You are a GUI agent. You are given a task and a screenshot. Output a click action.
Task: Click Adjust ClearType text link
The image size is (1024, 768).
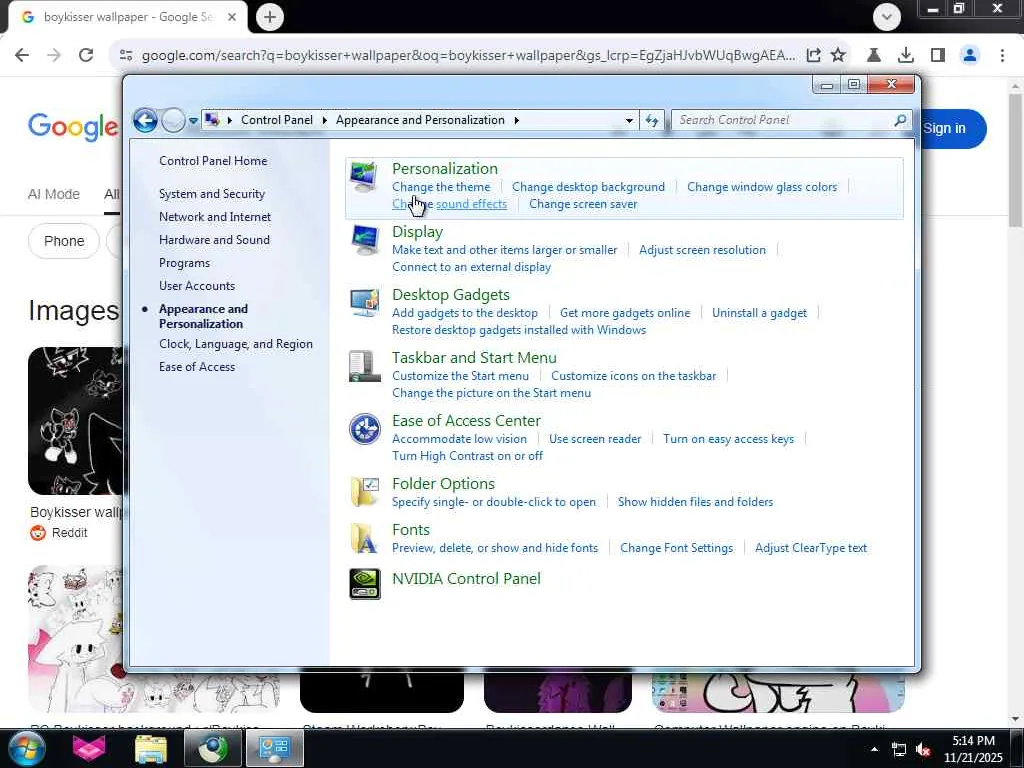coord(810,548)
